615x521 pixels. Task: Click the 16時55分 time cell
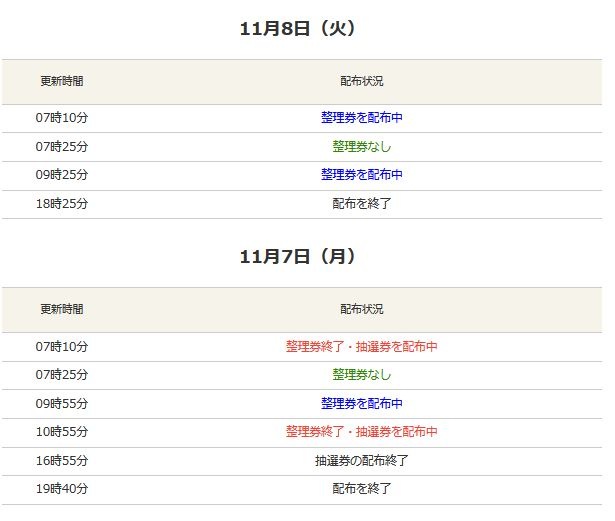tap(62, 461)
